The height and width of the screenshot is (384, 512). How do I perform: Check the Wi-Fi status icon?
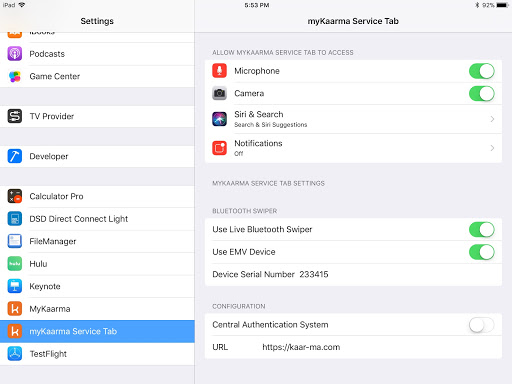click(x=22, y=5)
